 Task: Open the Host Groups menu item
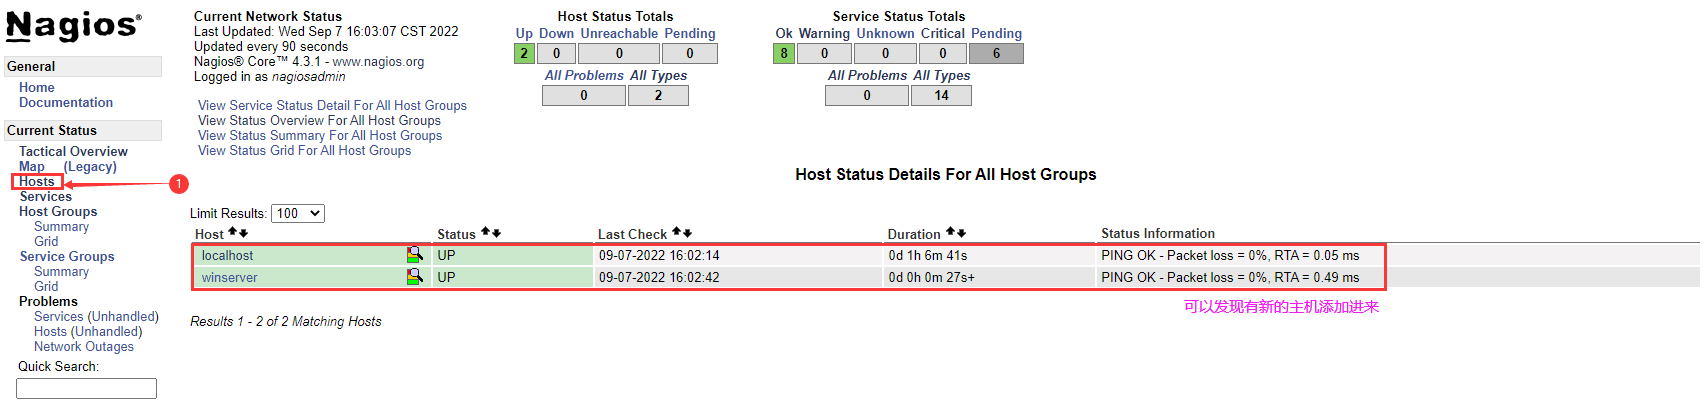coord(58,211)
